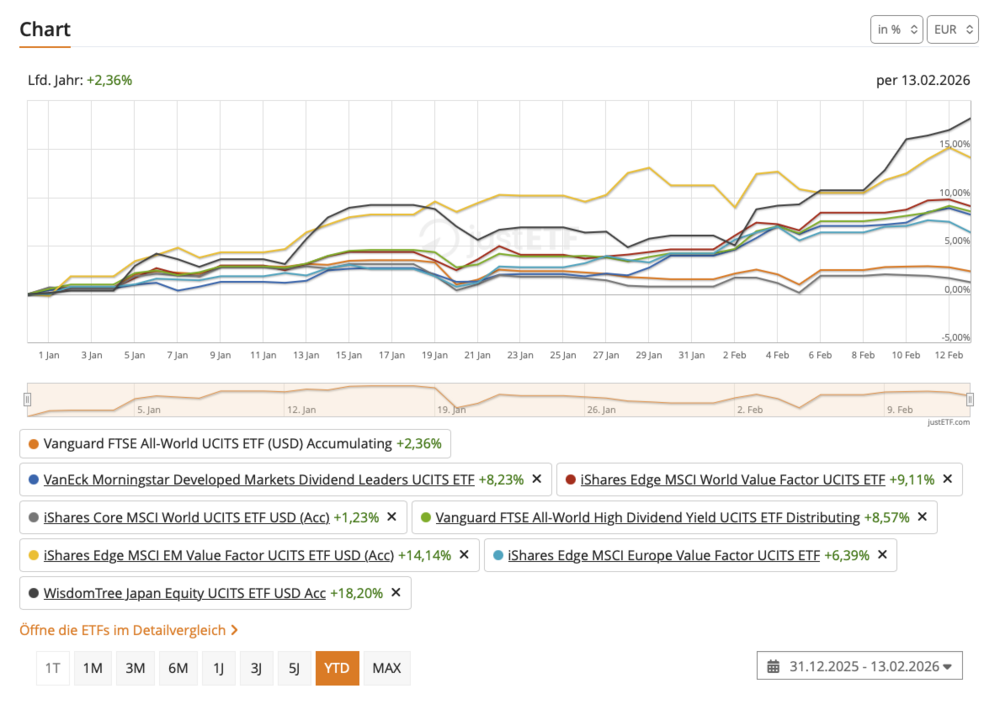The width and height of the screenshot is (1000, 715).
Task: Select the 3M time period
Action: [x=135, y=668]
